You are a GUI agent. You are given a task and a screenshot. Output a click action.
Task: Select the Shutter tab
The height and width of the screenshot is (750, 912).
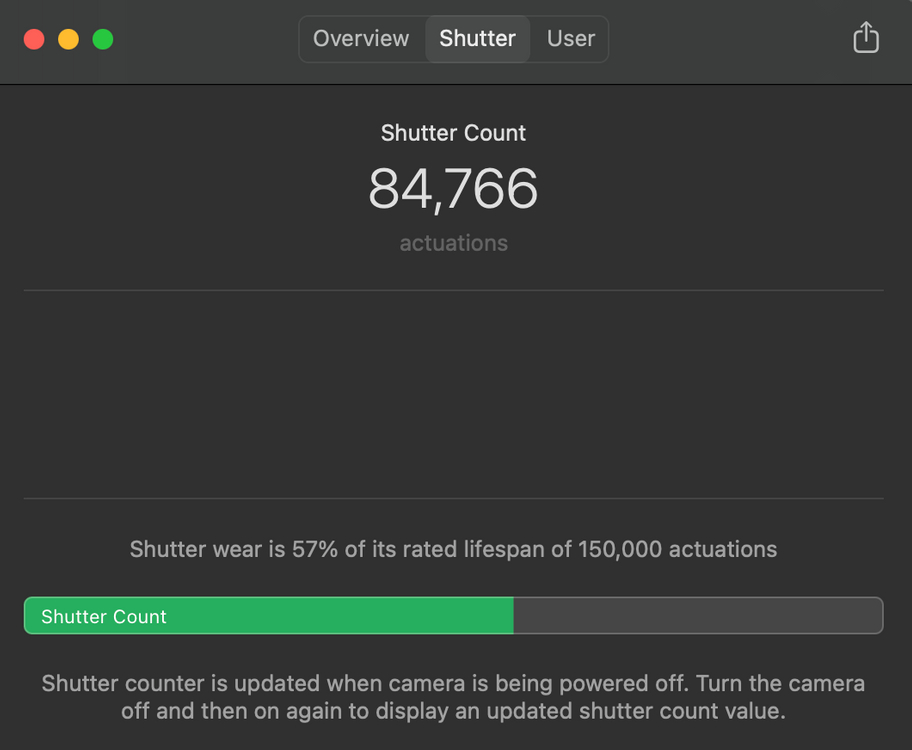[x=477, y=39]
